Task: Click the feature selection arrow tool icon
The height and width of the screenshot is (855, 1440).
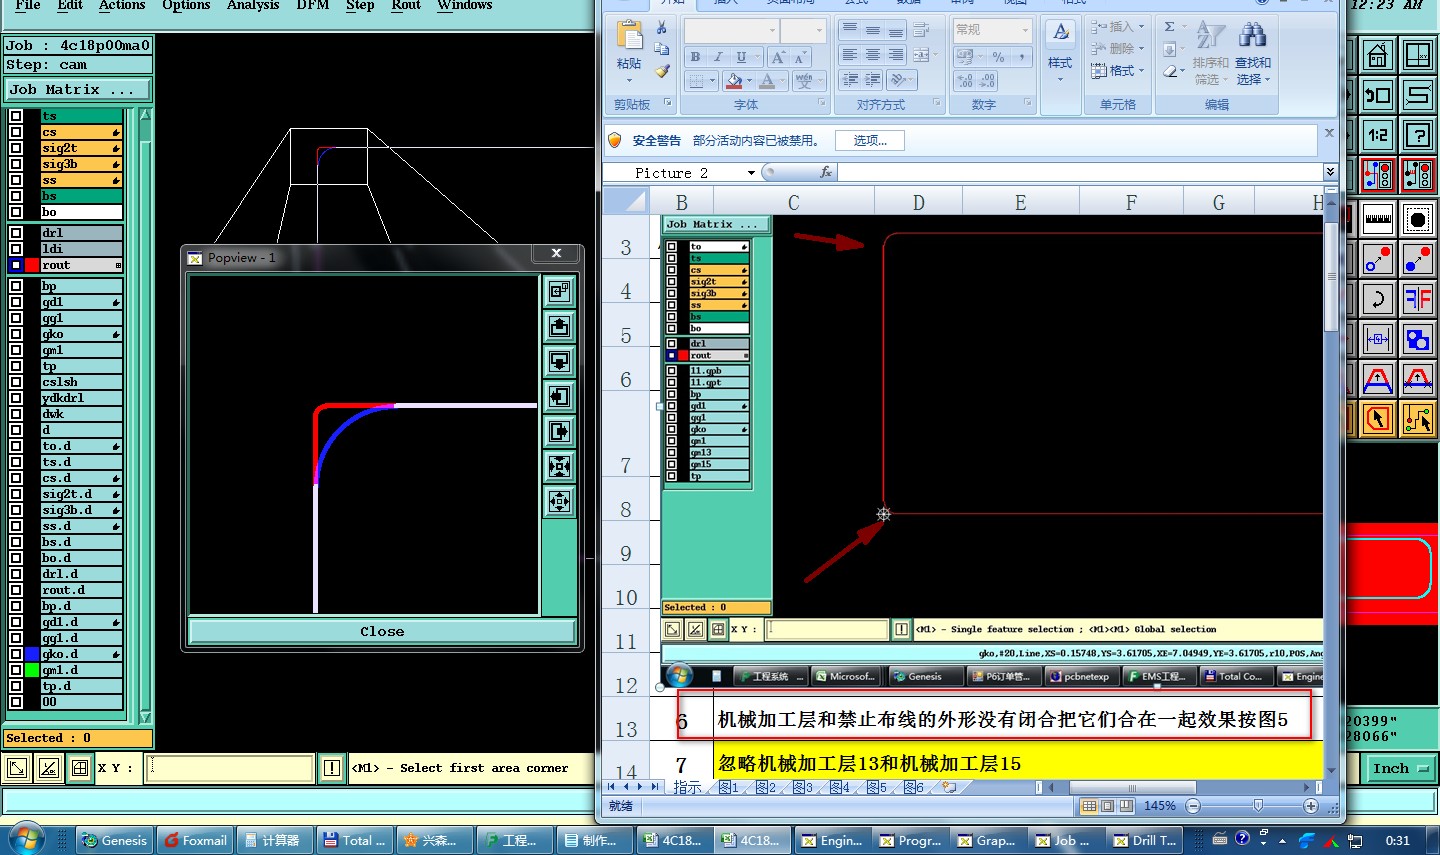Action: pyautogui.click(x=1378, y=419)
